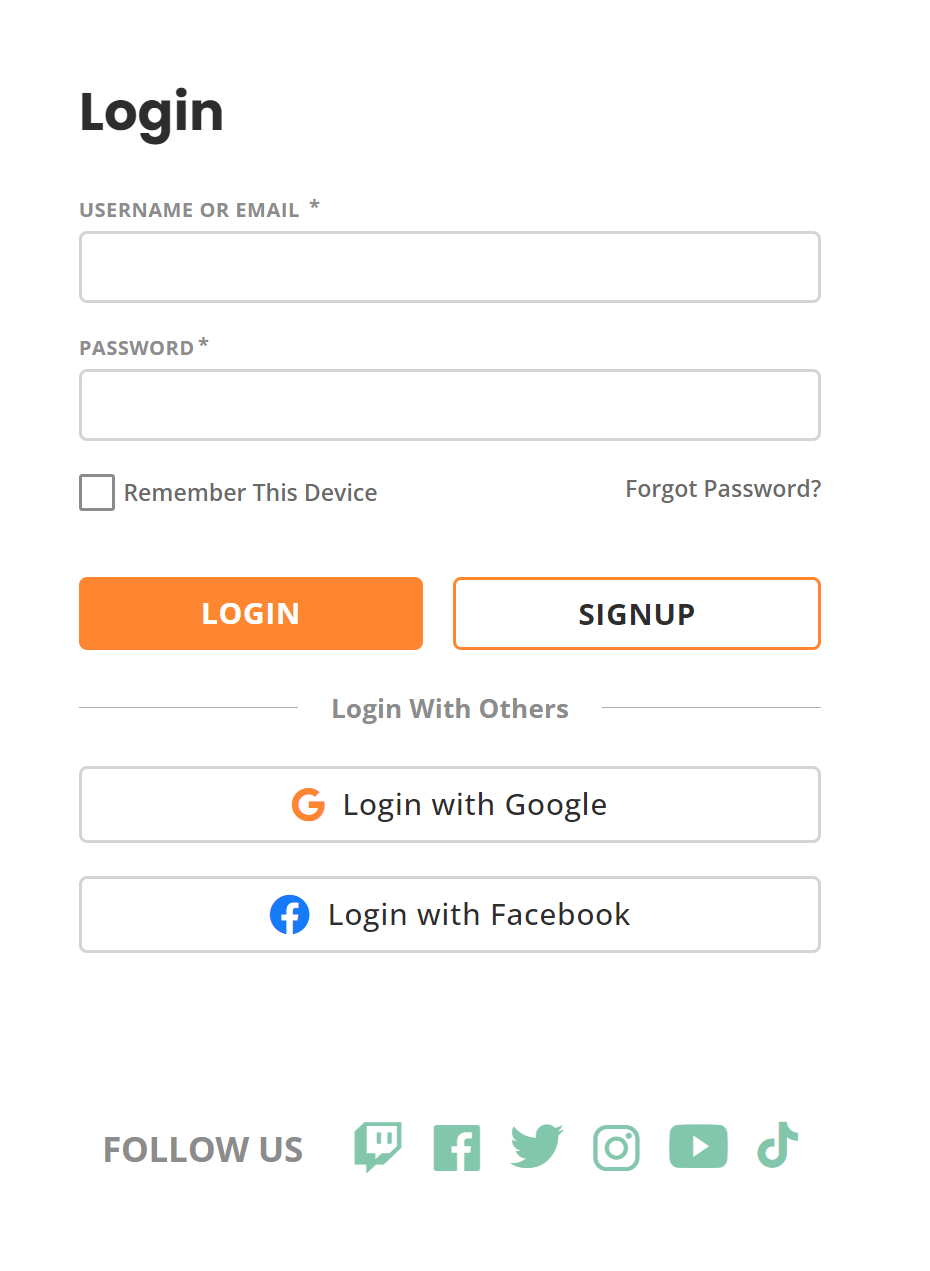Click the TikTok note icon
The width and height of the screenshot is (930, 1271).
pyautogui.click(x=777, y=1145)
